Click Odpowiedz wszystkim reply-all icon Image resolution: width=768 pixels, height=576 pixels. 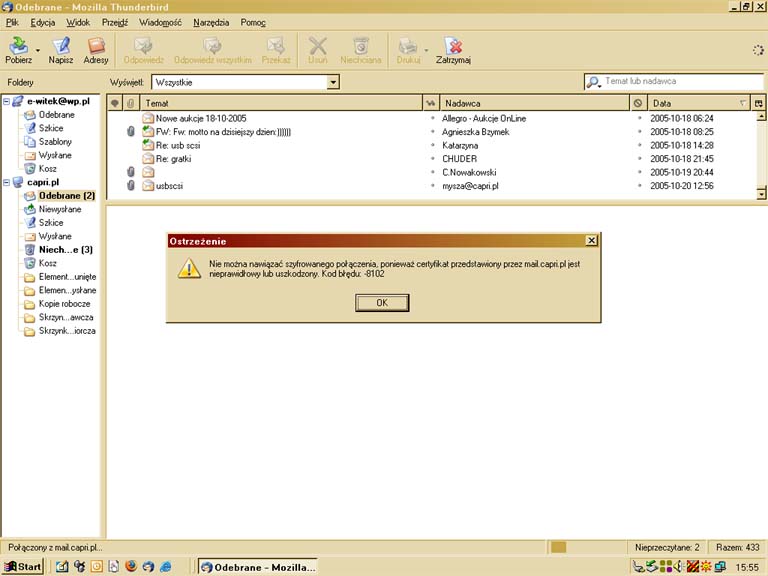213,46
